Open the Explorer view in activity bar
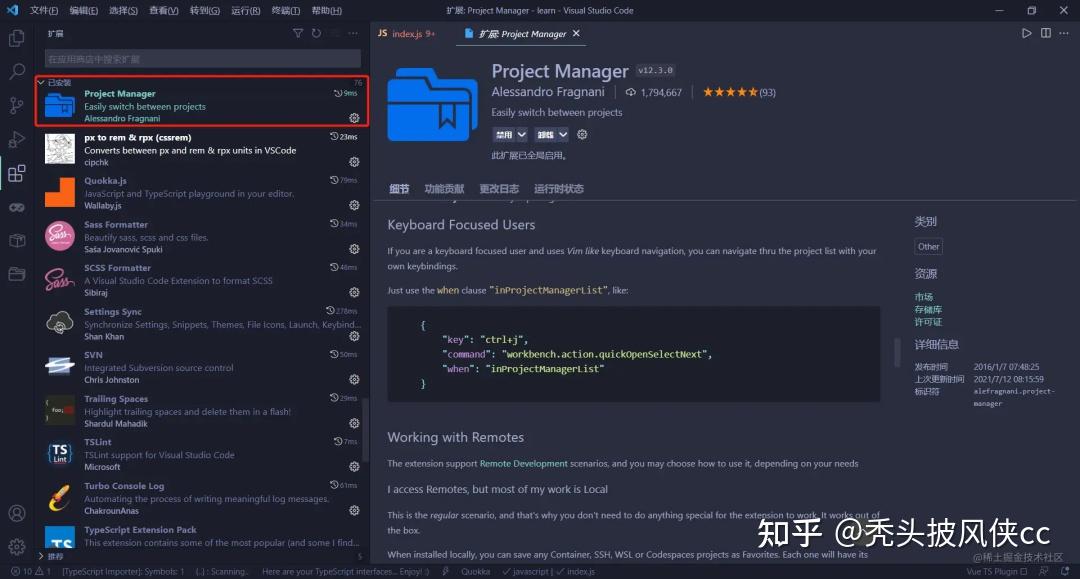Image resolution: width=1080 pixels, height=579 pixels. click(x=17, y=38)
